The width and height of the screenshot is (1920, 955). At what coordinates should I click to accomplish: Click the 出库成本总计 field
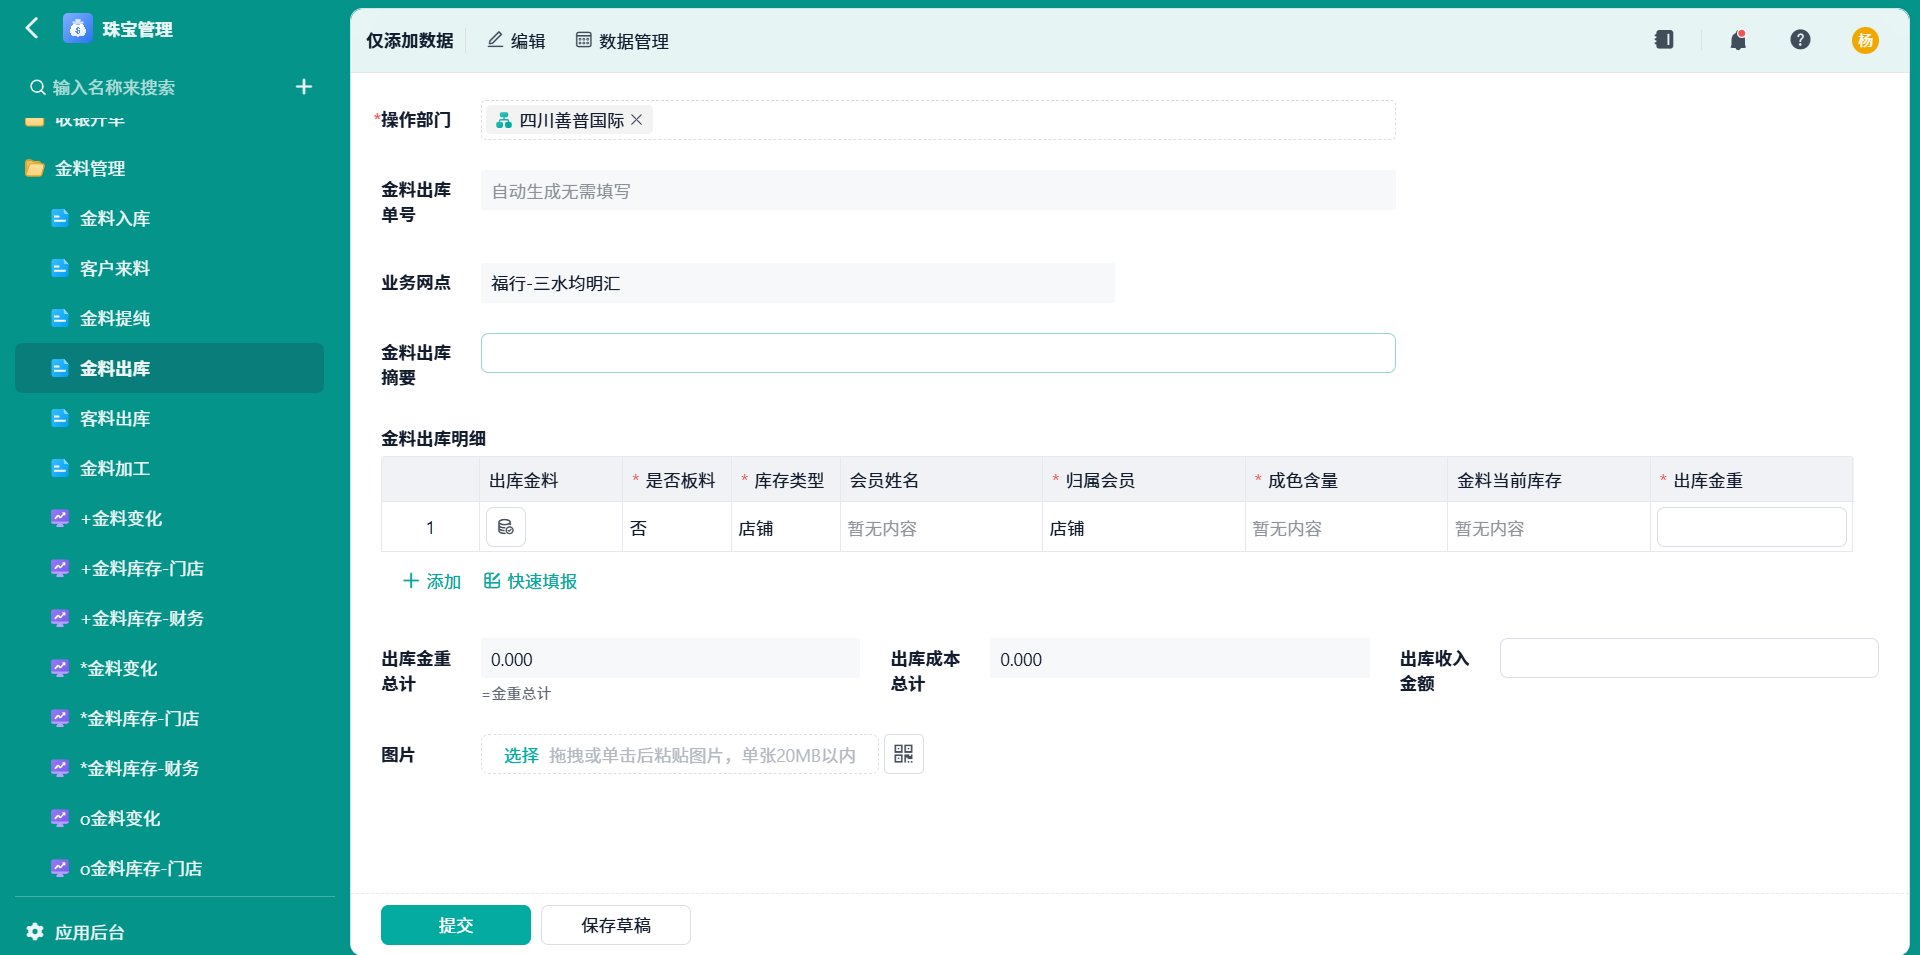coord(1180,658)
